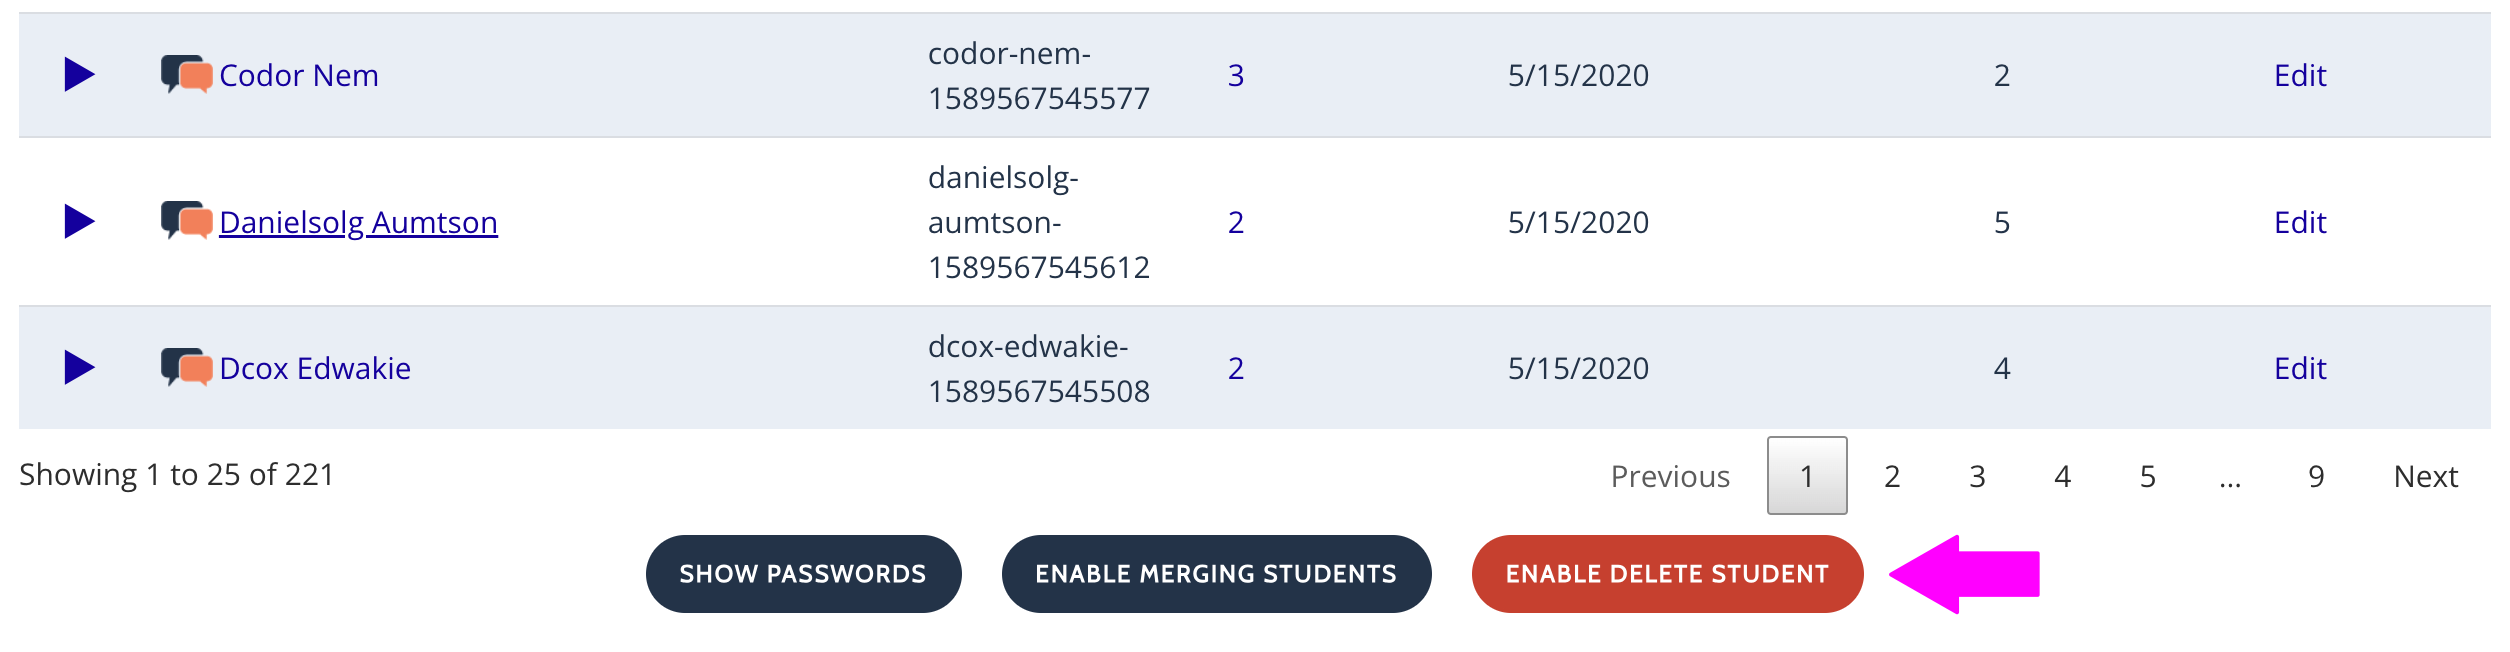The width and height of the screenshot is (2510, 652).
Task: Open Danielsolg Aumtson student link
Action: click(x=358, y=222)
